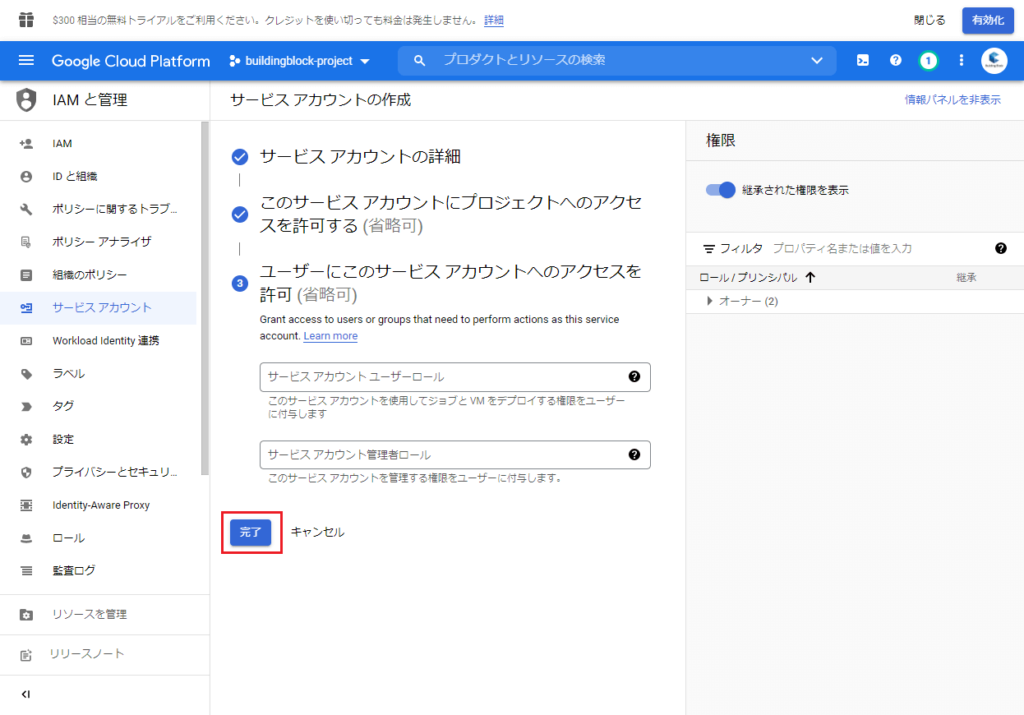Click the policy troubleshooter wrench icon
The width and height of the screenshot is (1024, 715).
point(26,209)
